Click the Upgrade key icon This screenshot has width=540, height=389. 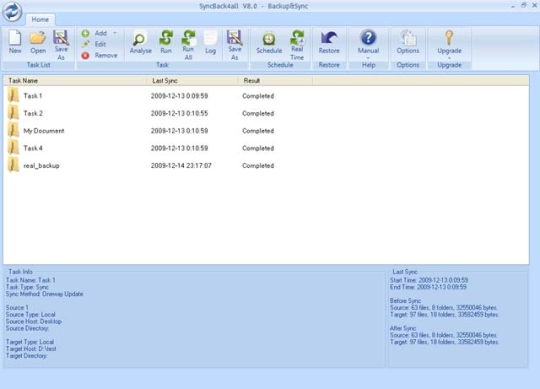click(x=449, y=38)
